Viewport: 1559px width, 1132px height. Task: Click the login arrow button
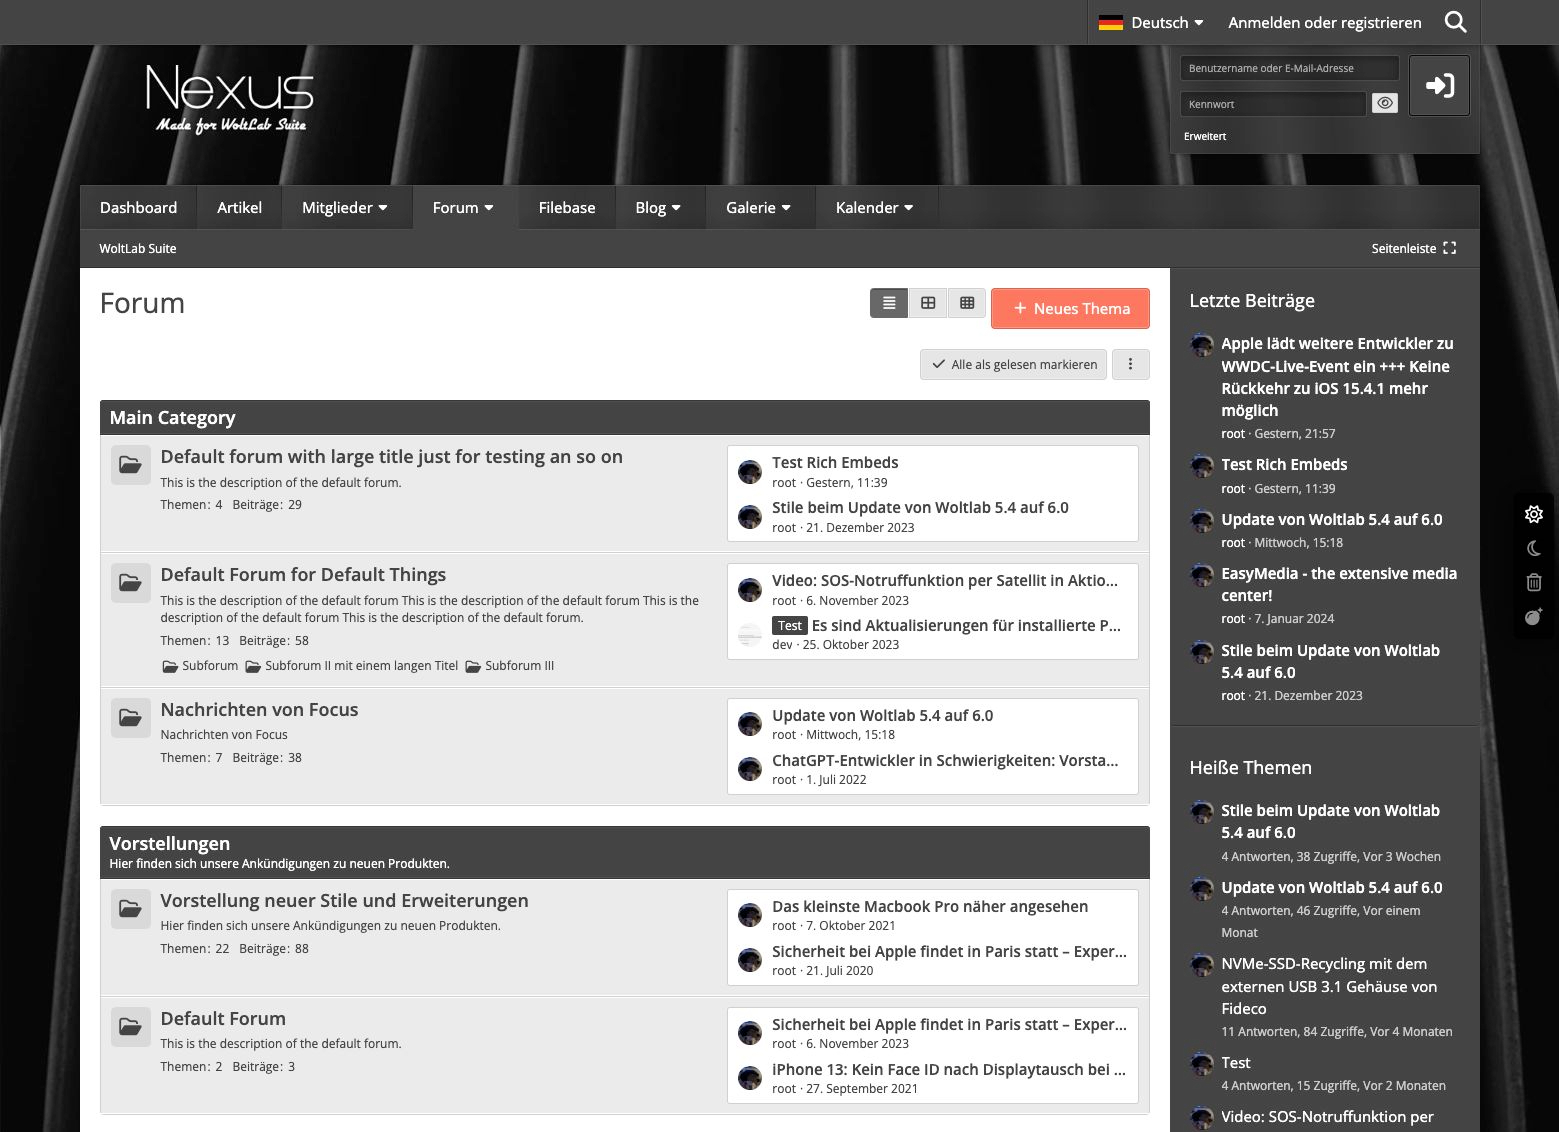[1439, 86]
